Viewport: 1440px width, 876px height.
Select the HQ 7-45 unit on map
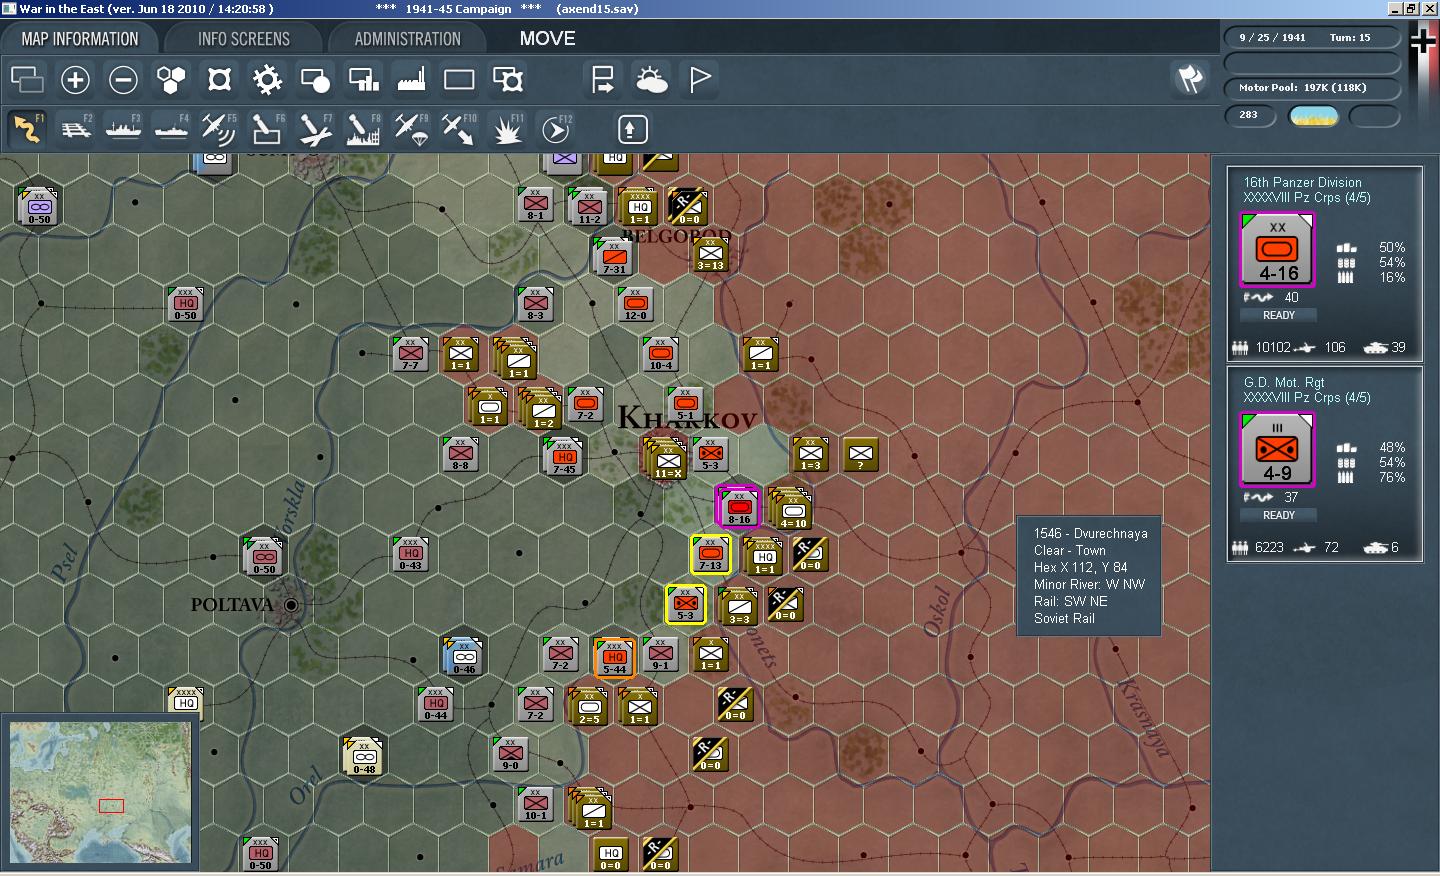(565, 457)
